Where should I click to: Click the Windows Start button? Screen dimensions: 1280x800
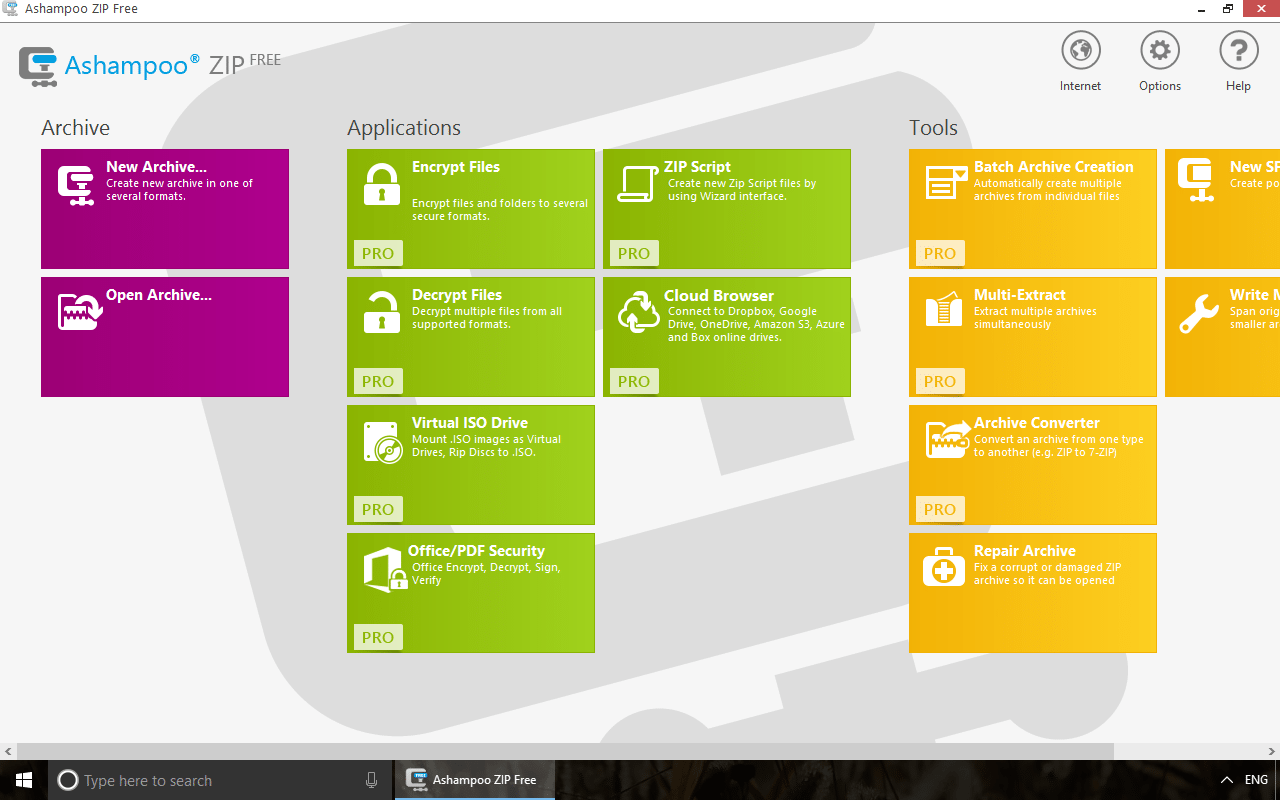(24, 780)
